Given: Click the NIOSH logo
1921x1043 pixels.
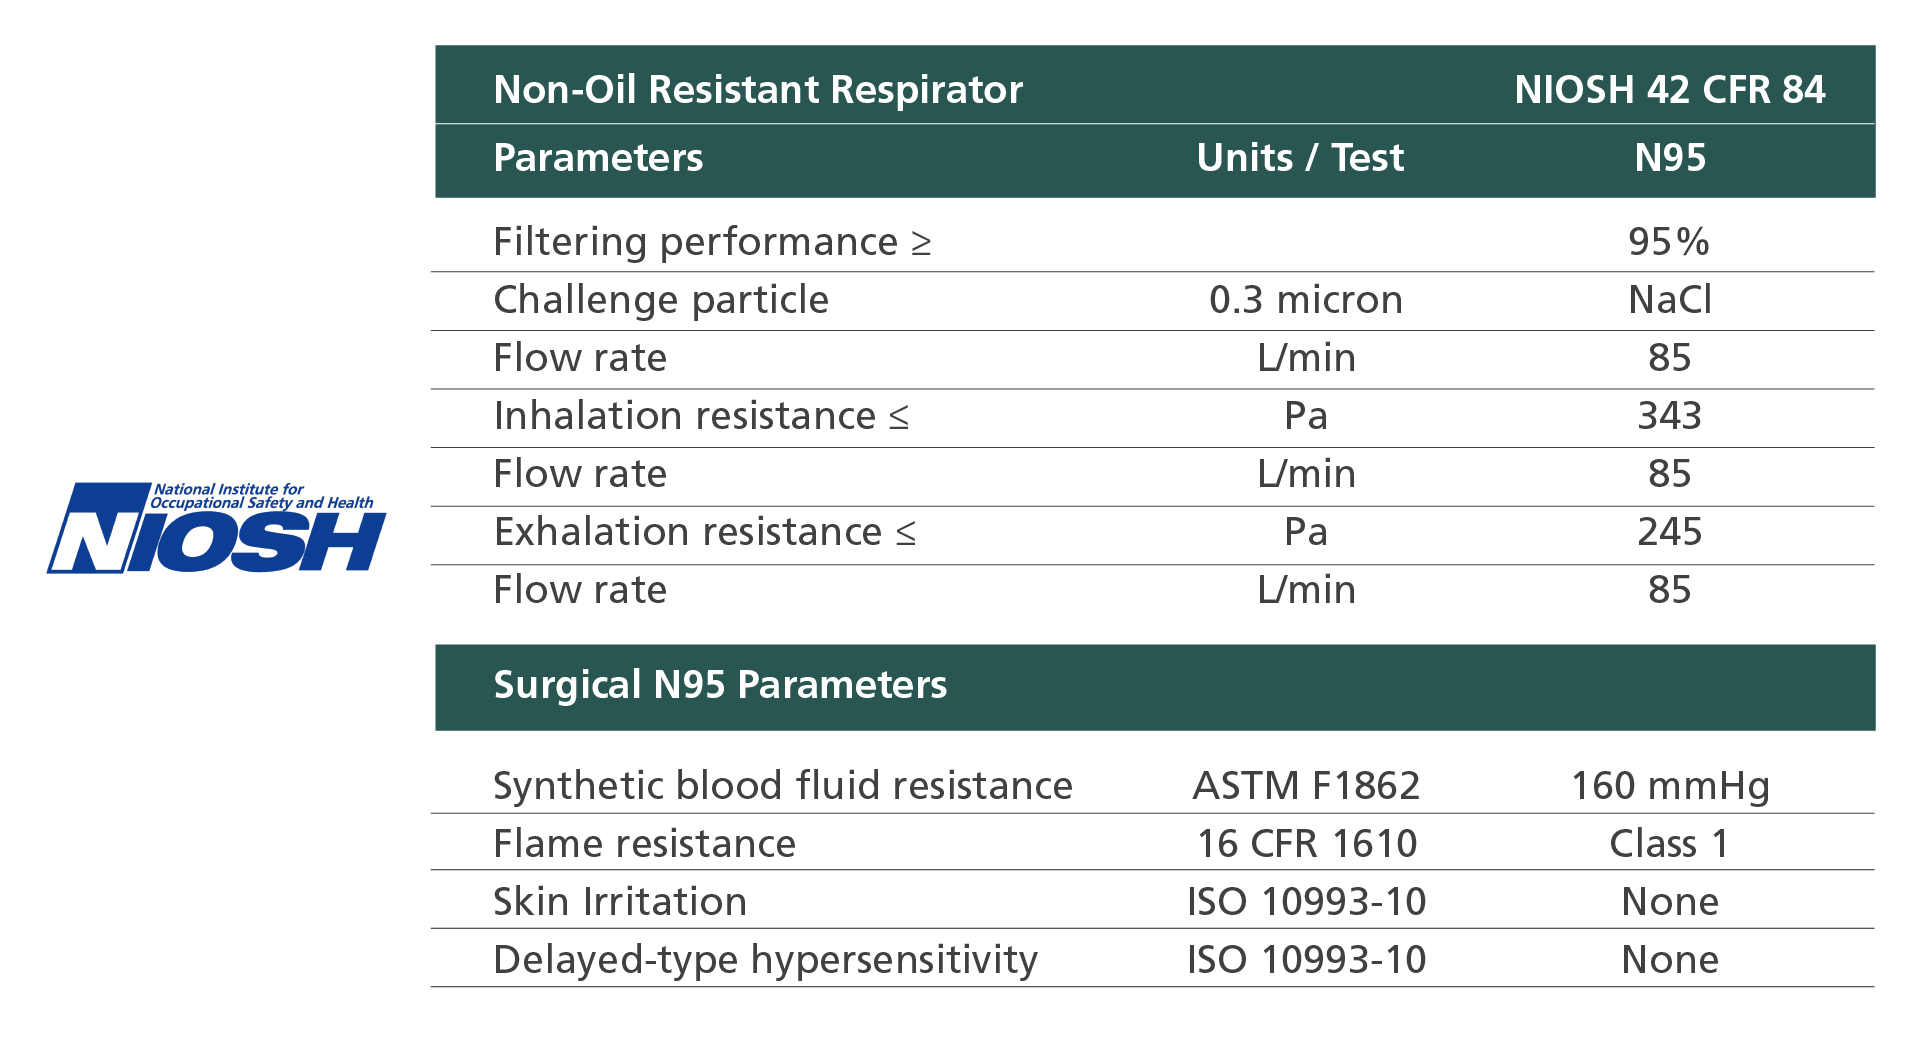Looking at the screenshot, I should tap(216, 527).
